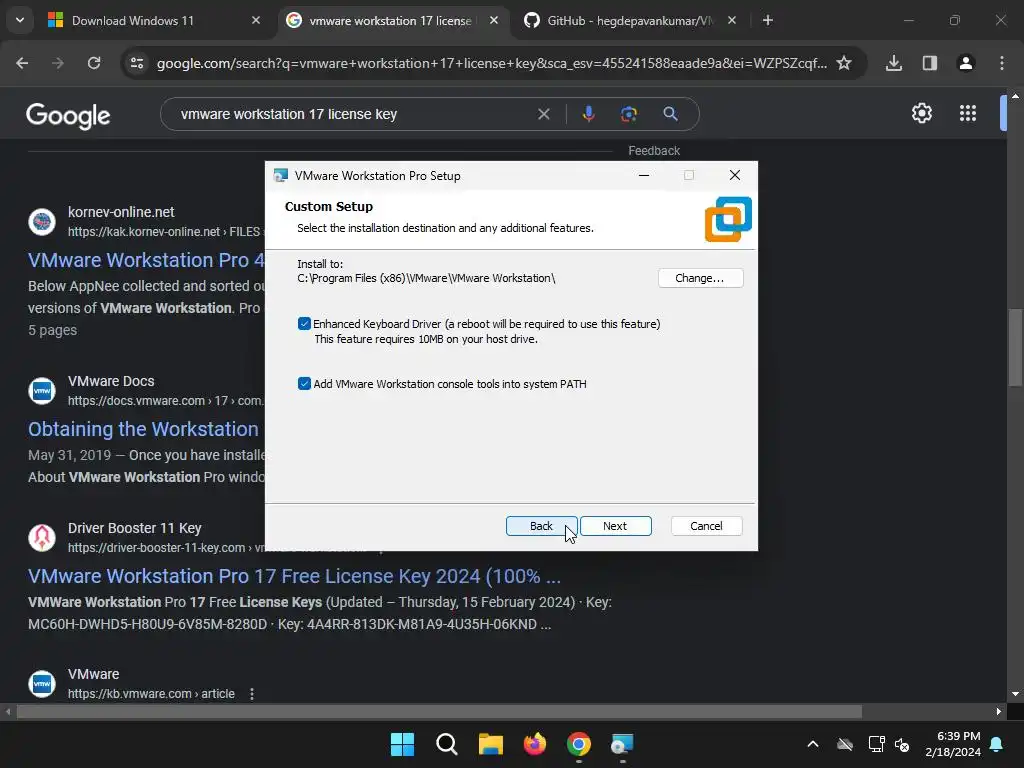
Task: Reload the current page
Action: [94, 63]
